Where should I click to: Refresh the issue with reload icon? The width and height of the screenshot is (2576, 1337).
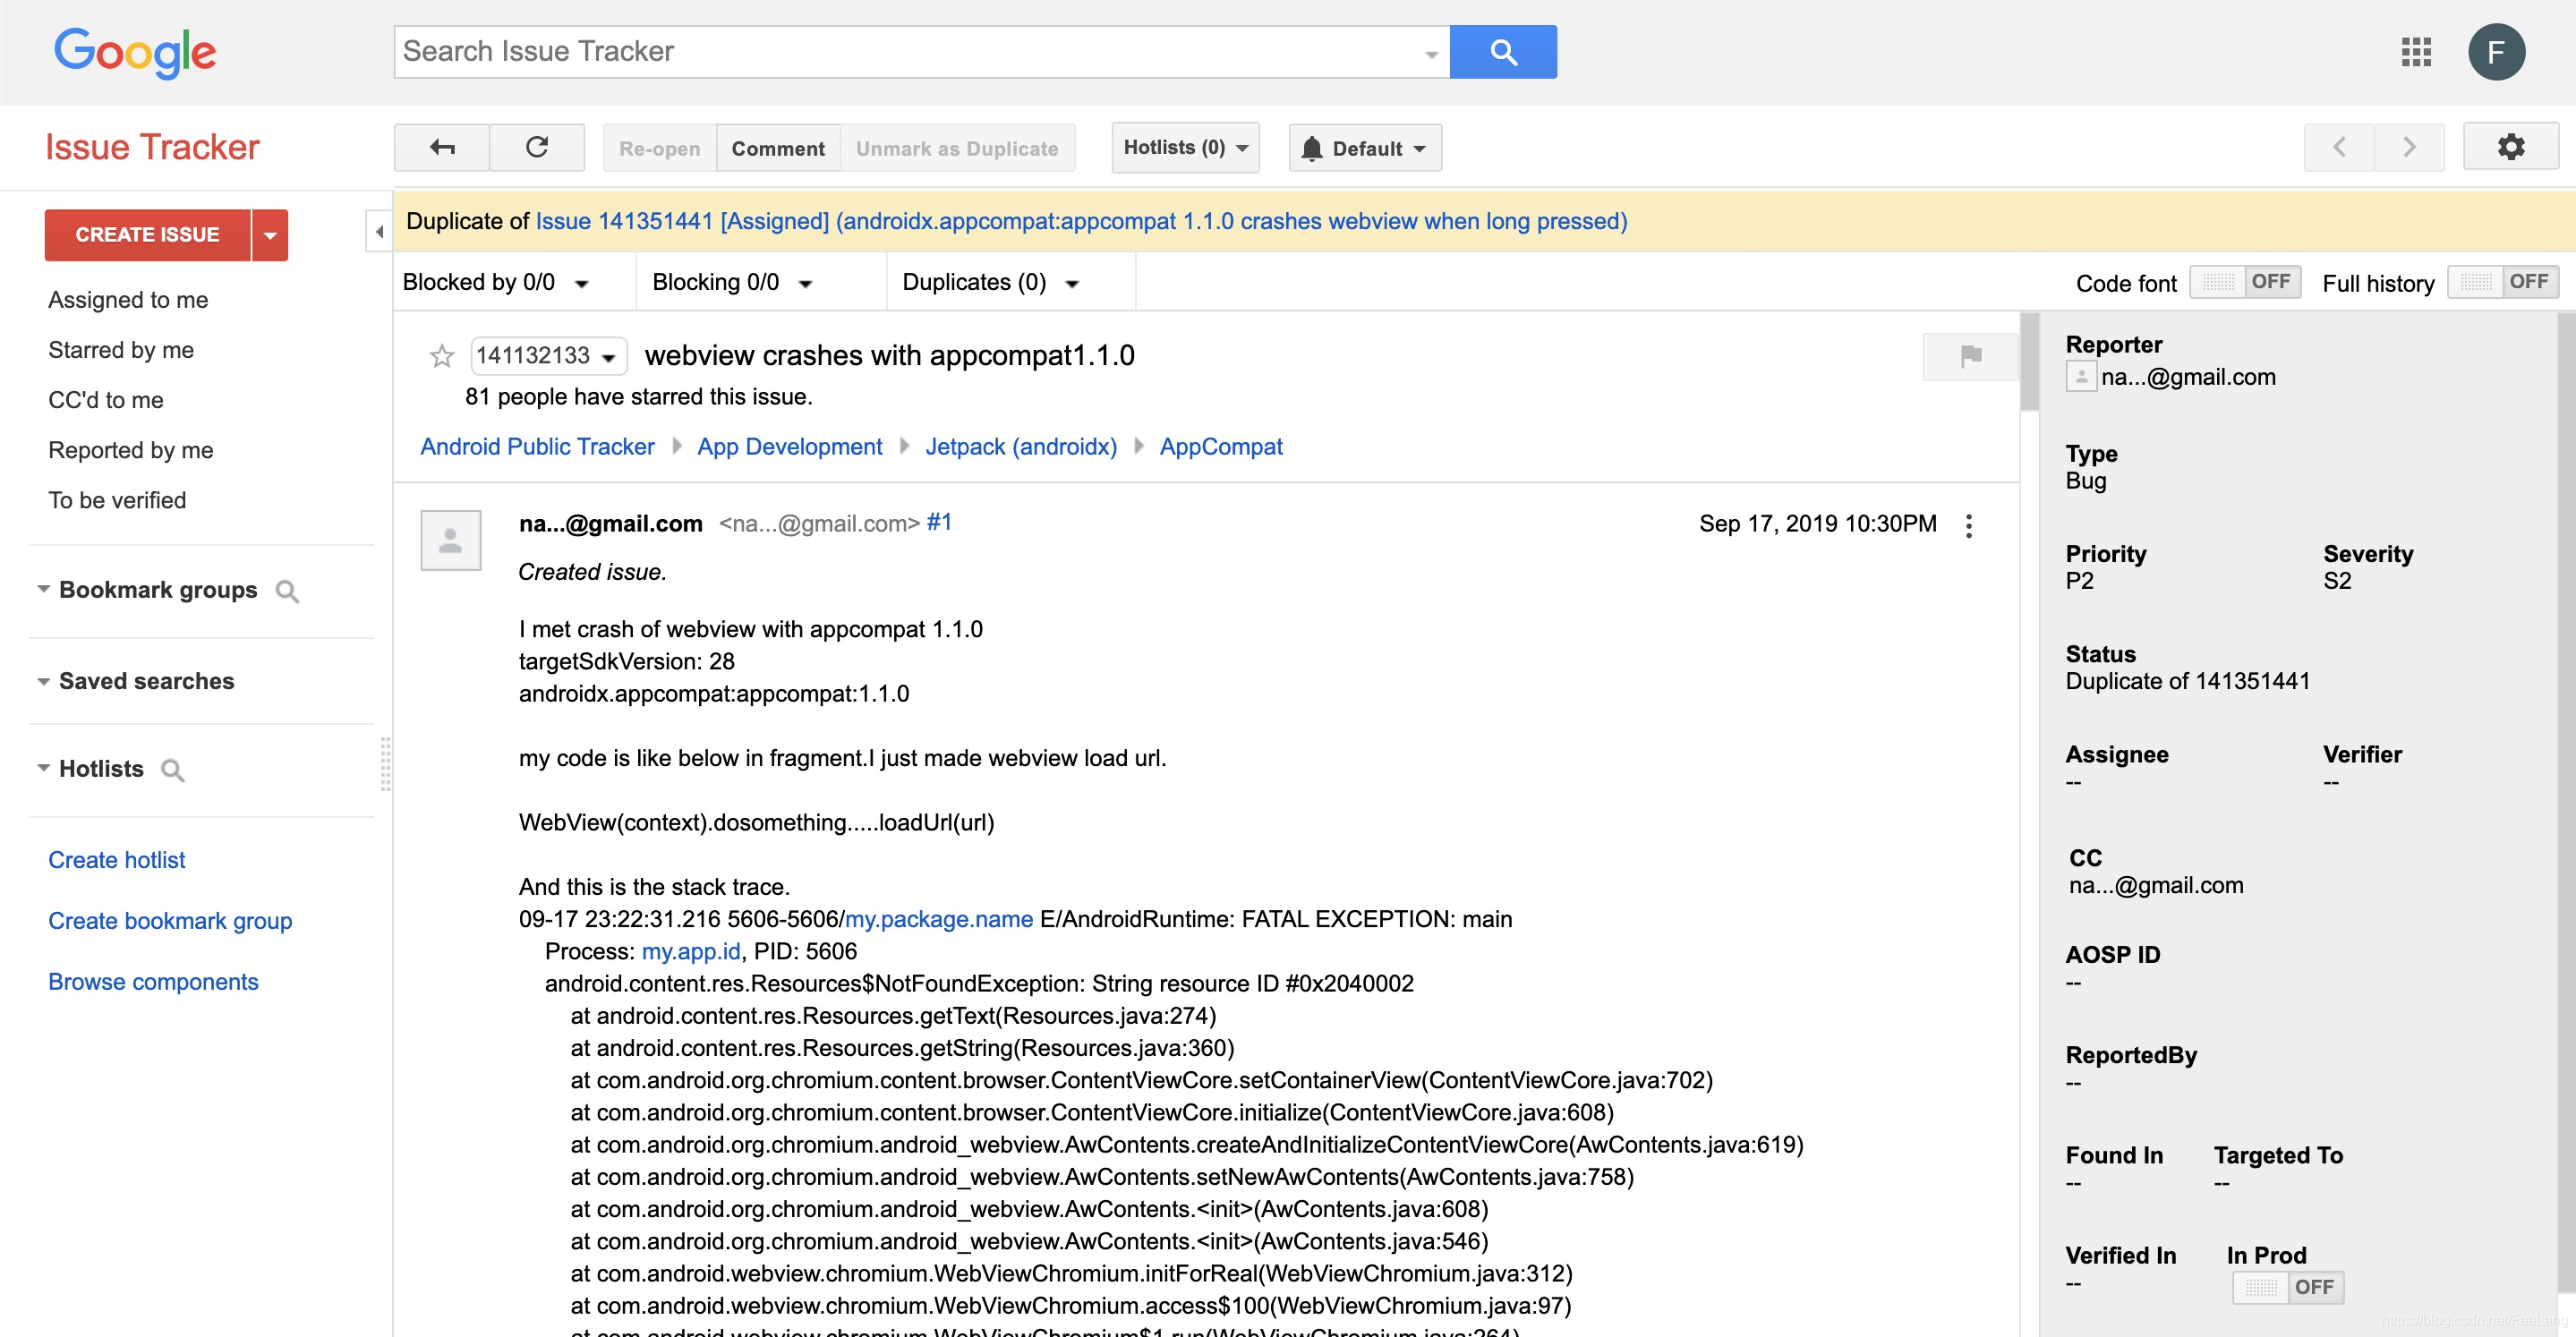click(537, 148)
